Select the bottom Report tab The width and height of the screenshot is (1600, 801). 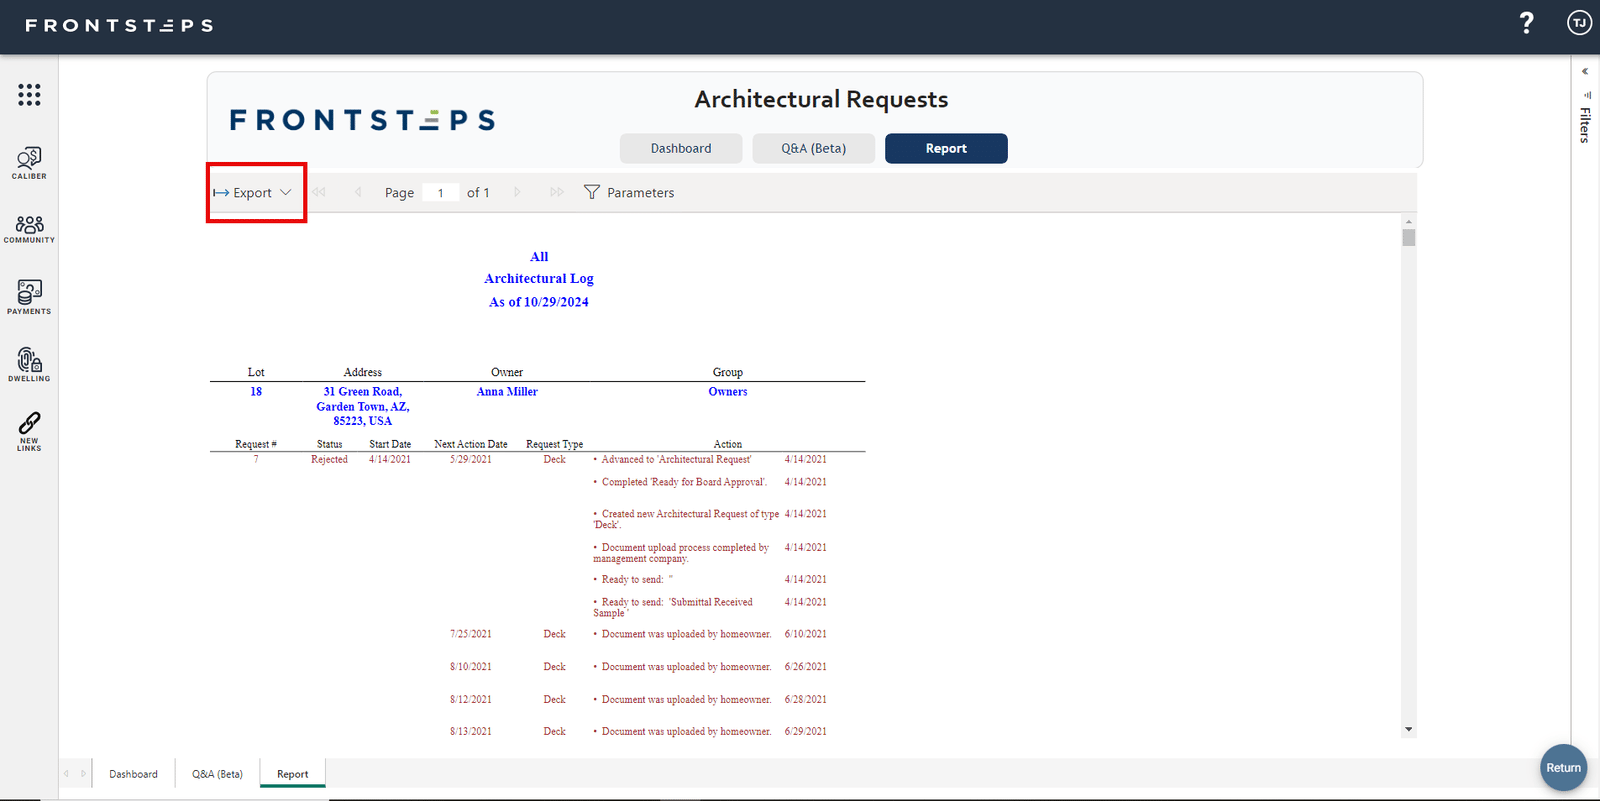[x=293, y=774]
